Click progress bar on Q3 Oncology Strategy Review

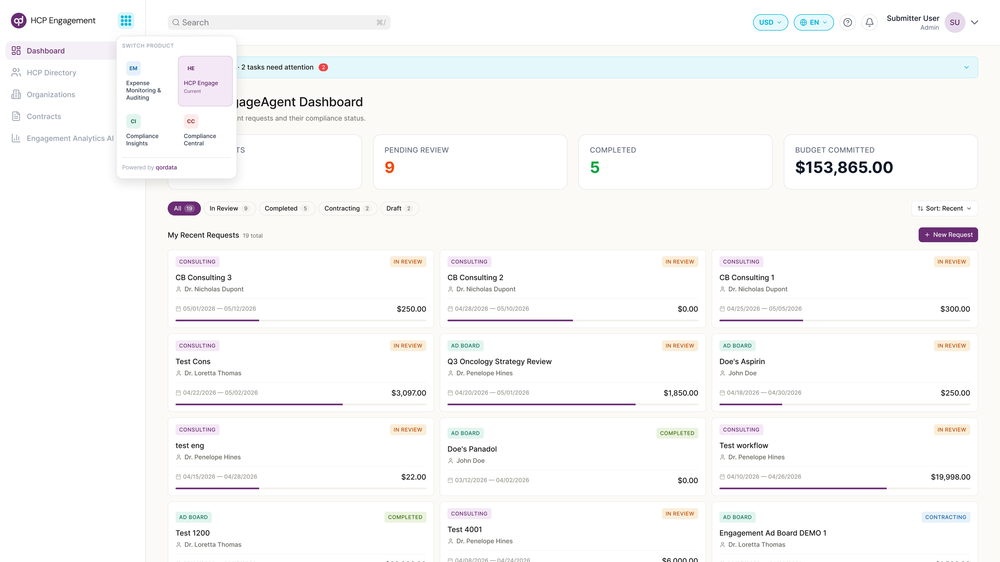tap(573, 404)
